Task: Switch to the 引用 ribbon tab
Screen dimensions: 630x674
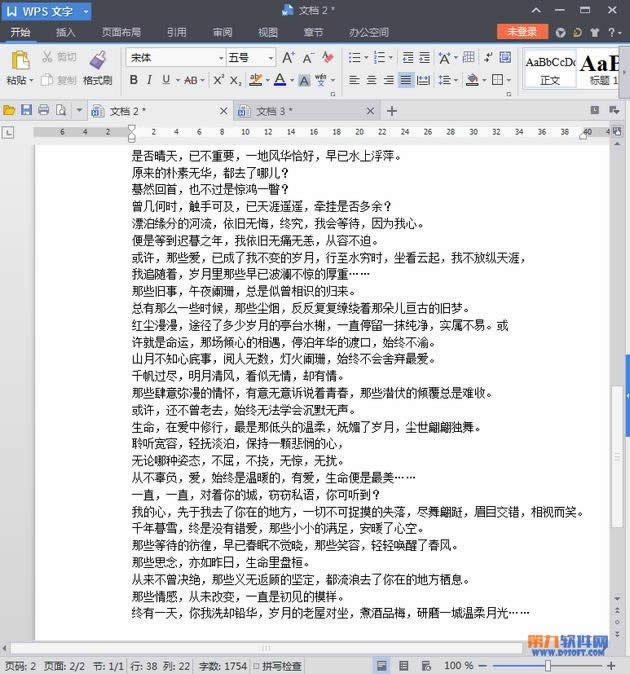Action: [177, 32]
